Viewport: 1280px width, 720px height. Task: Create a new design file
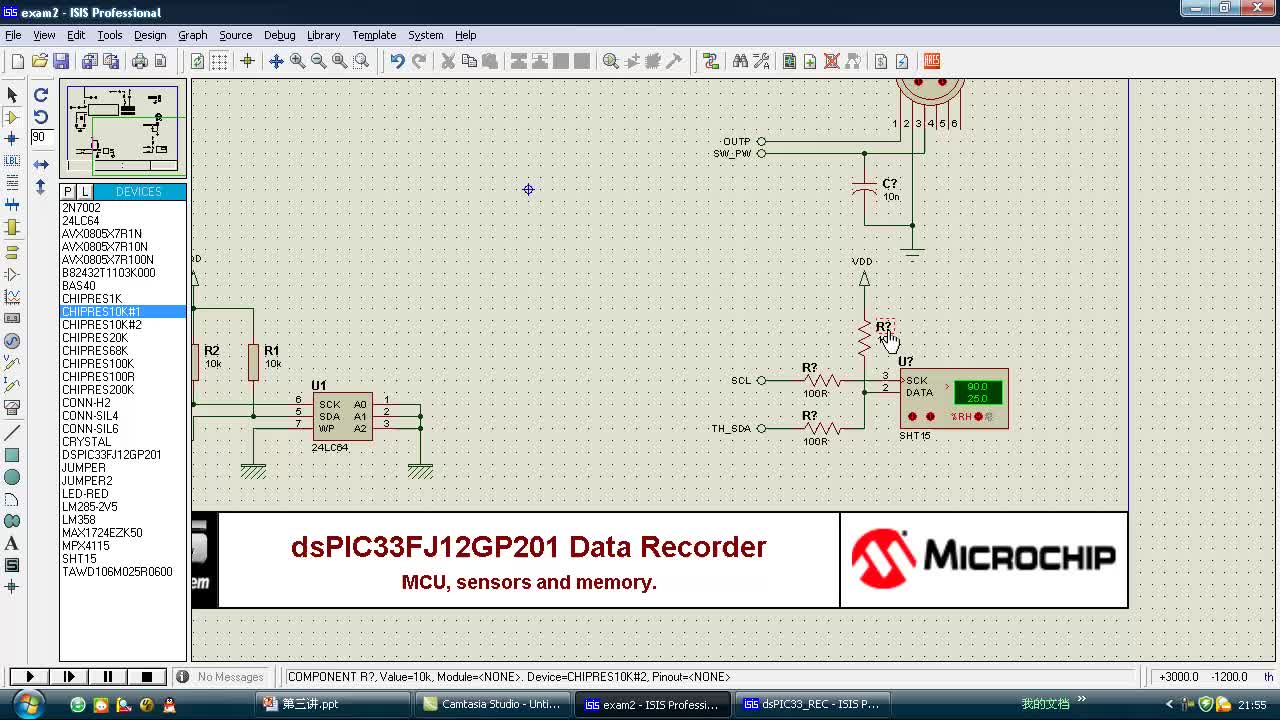click(x=18, y=61)
